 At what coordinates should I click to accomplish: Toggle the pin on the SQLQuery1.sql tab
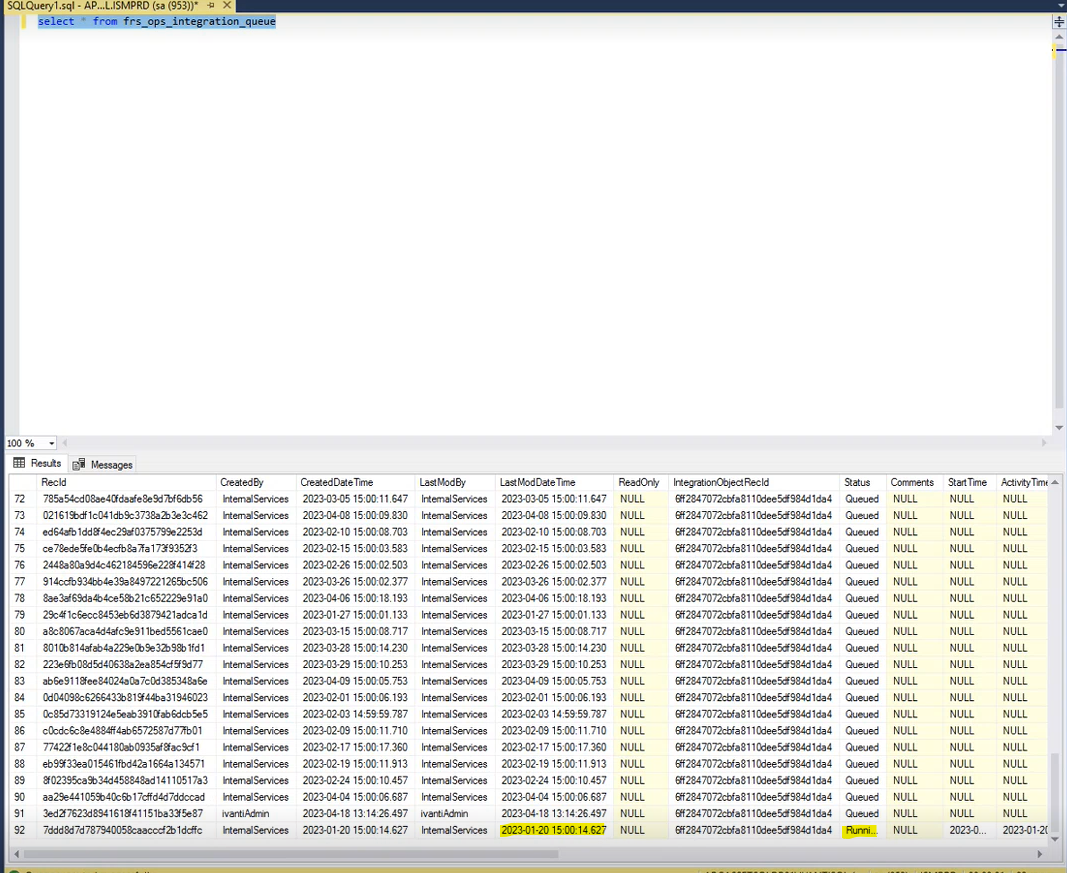pyautogui.click(x=210, y=4)
